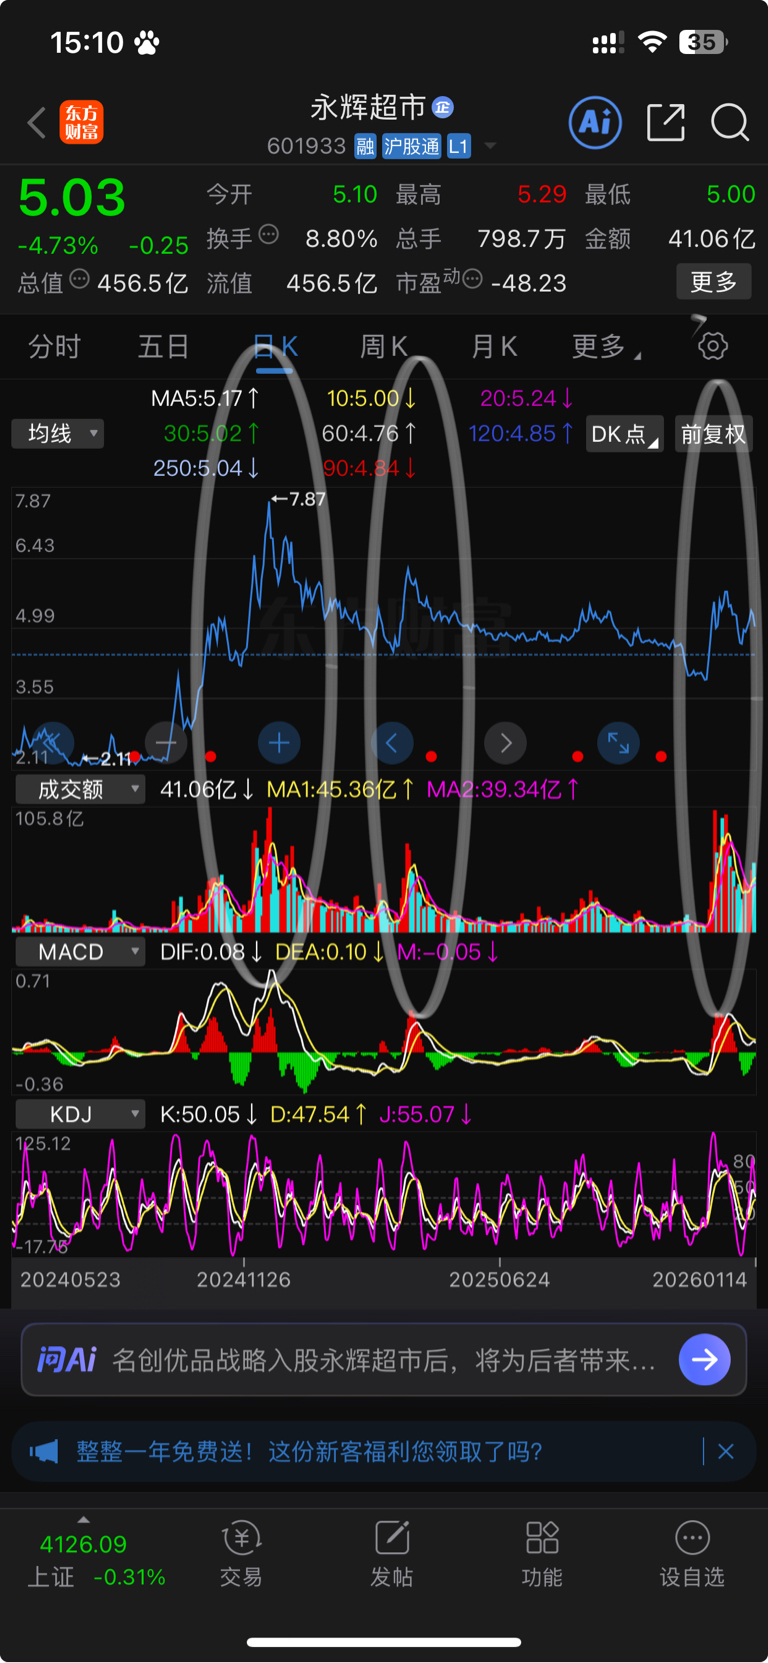The width and height of the screenshot is (768, 1663).
Task: Tap the 沪股通 badge
Action: [x=411, y=147]
